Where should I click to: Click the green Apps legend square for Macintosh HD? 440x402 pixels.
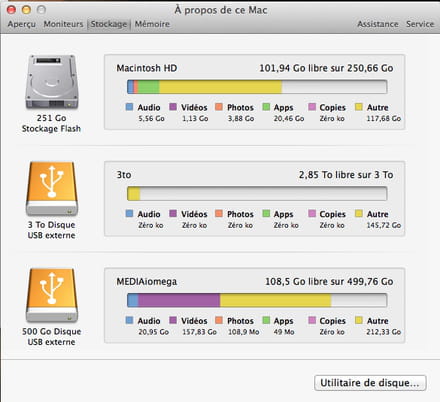[266, 107]
